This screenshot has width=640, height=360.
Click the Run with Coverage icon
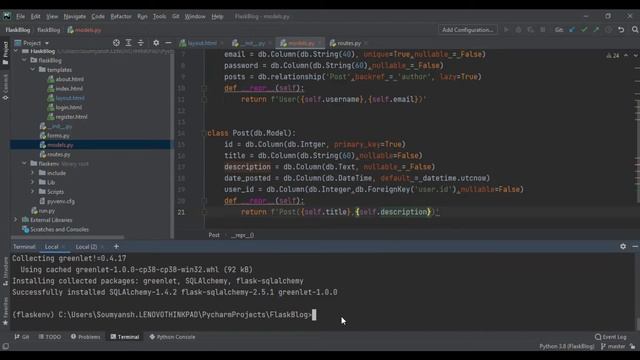531,30
